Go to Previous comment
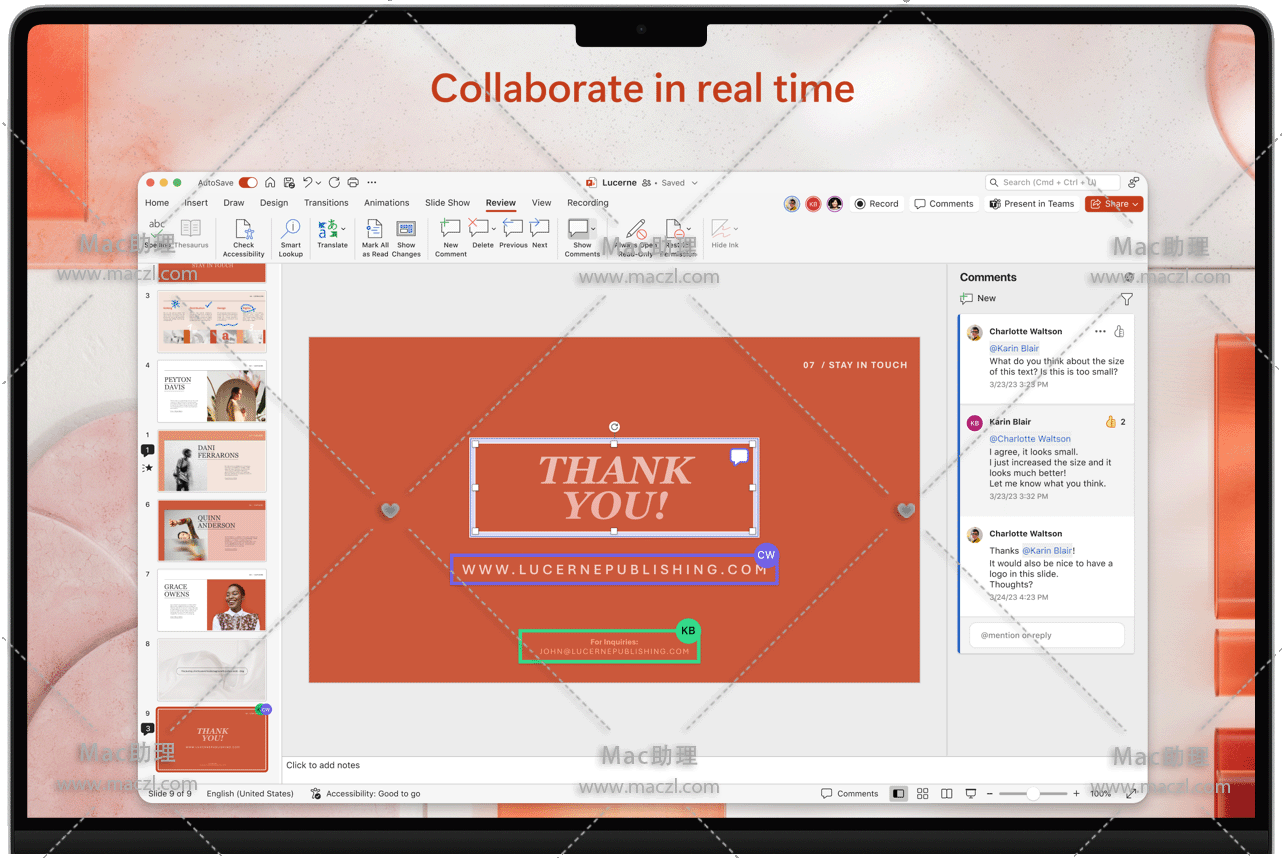This screenshot has height=858, width=1282. point(513,229)
